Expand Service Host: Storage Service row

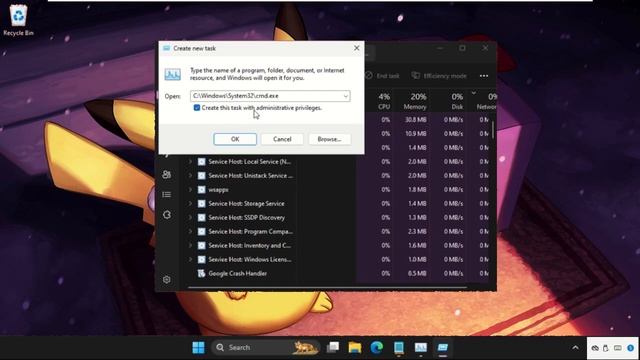point(190,203)
